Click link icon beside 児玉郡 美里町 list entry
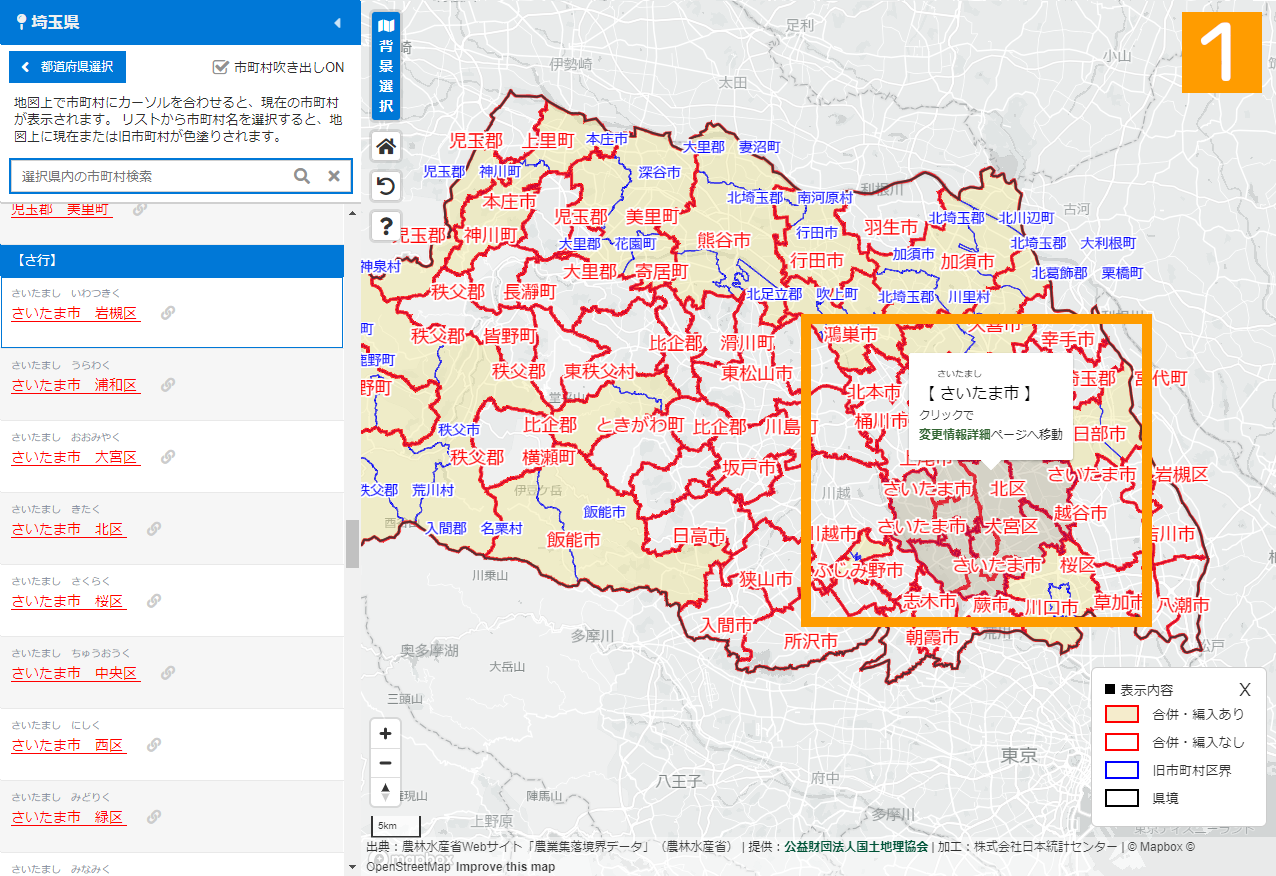The image size is (1276, 876). 140,209
